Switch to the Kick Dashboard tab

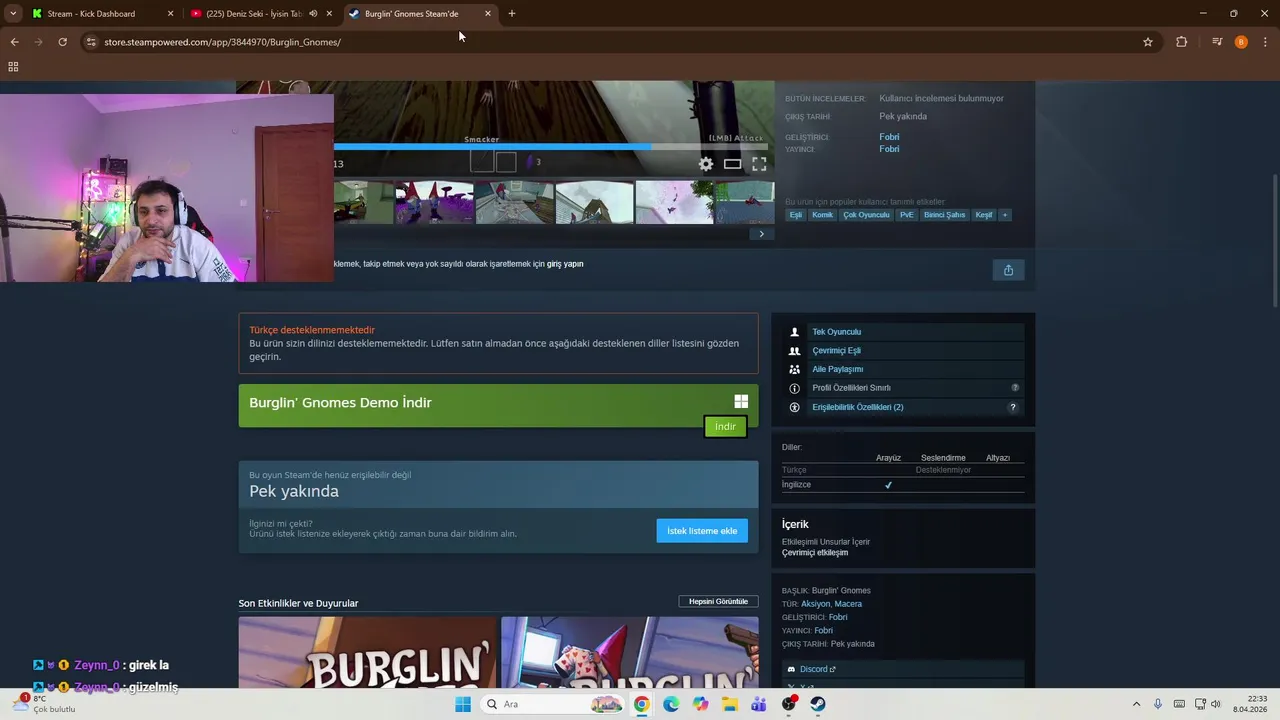(103, 14)
